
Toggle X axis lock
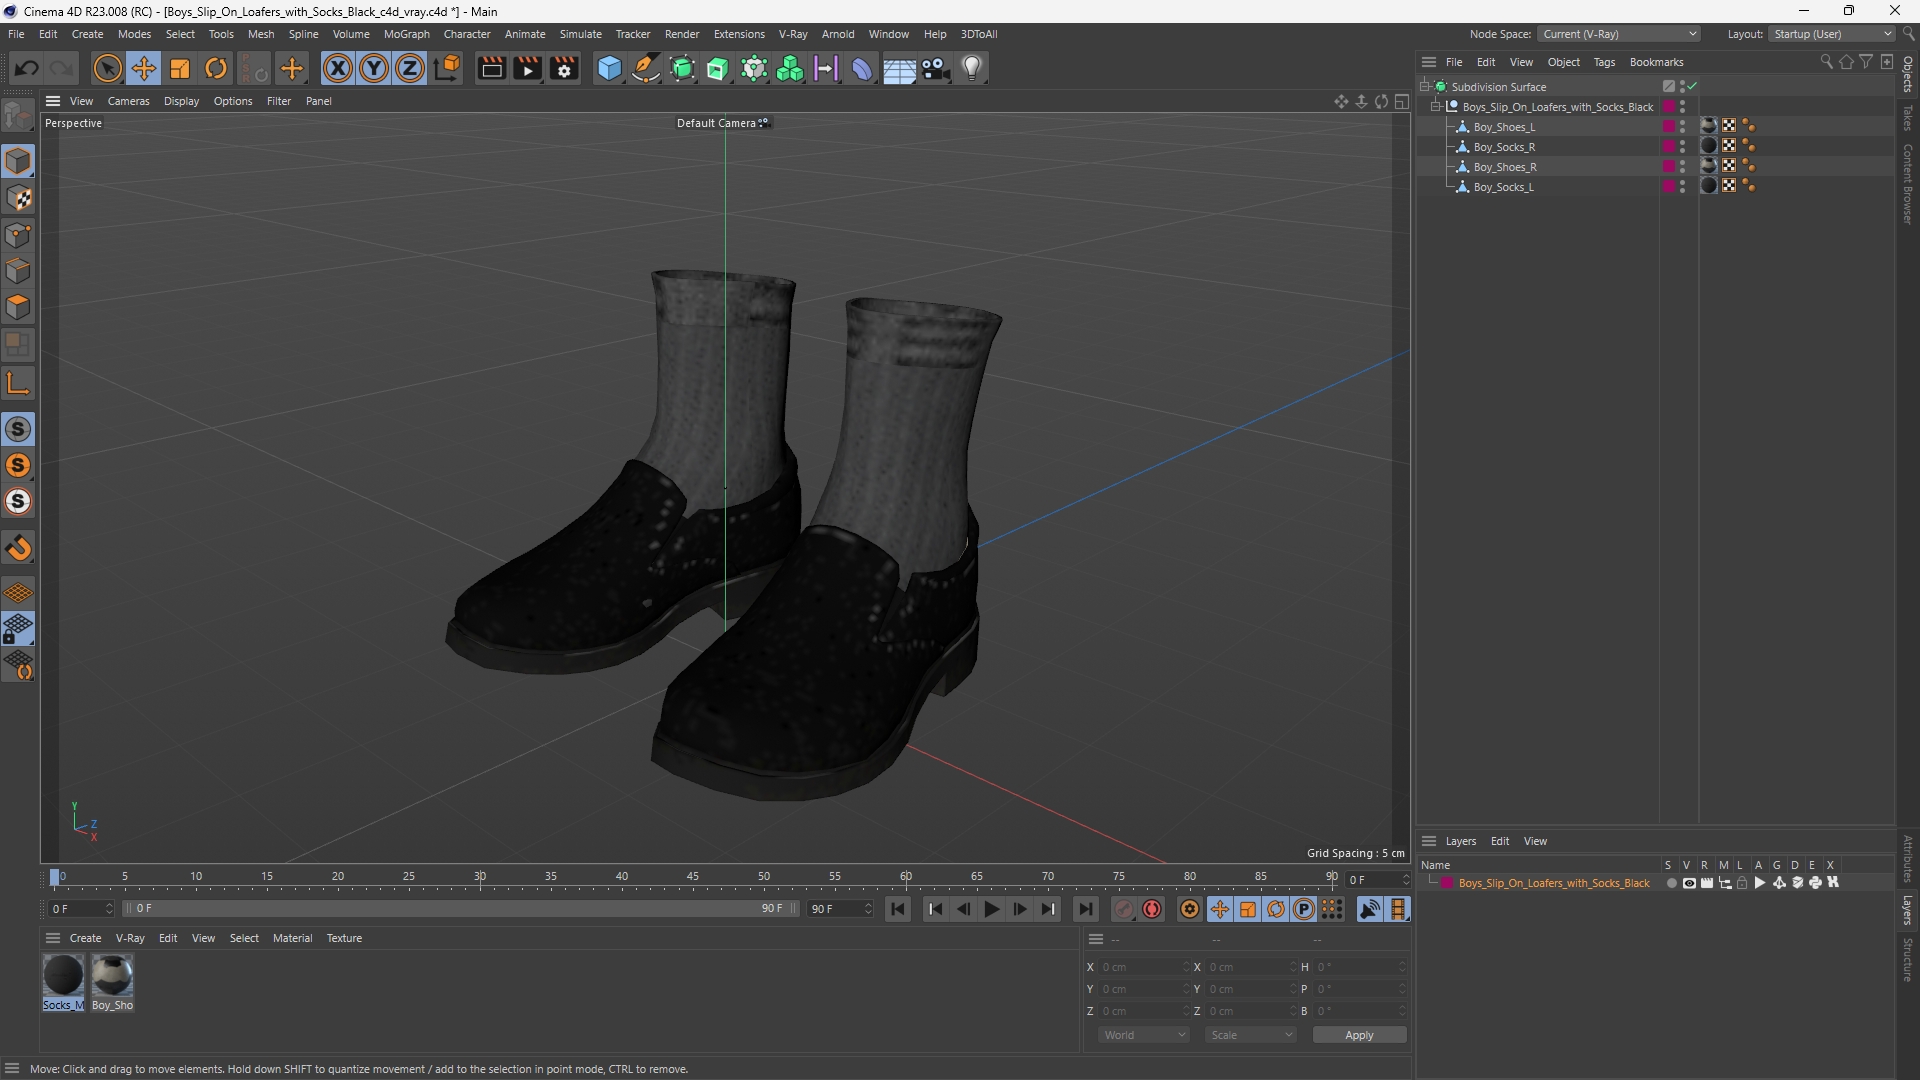[x=338, y=68]
